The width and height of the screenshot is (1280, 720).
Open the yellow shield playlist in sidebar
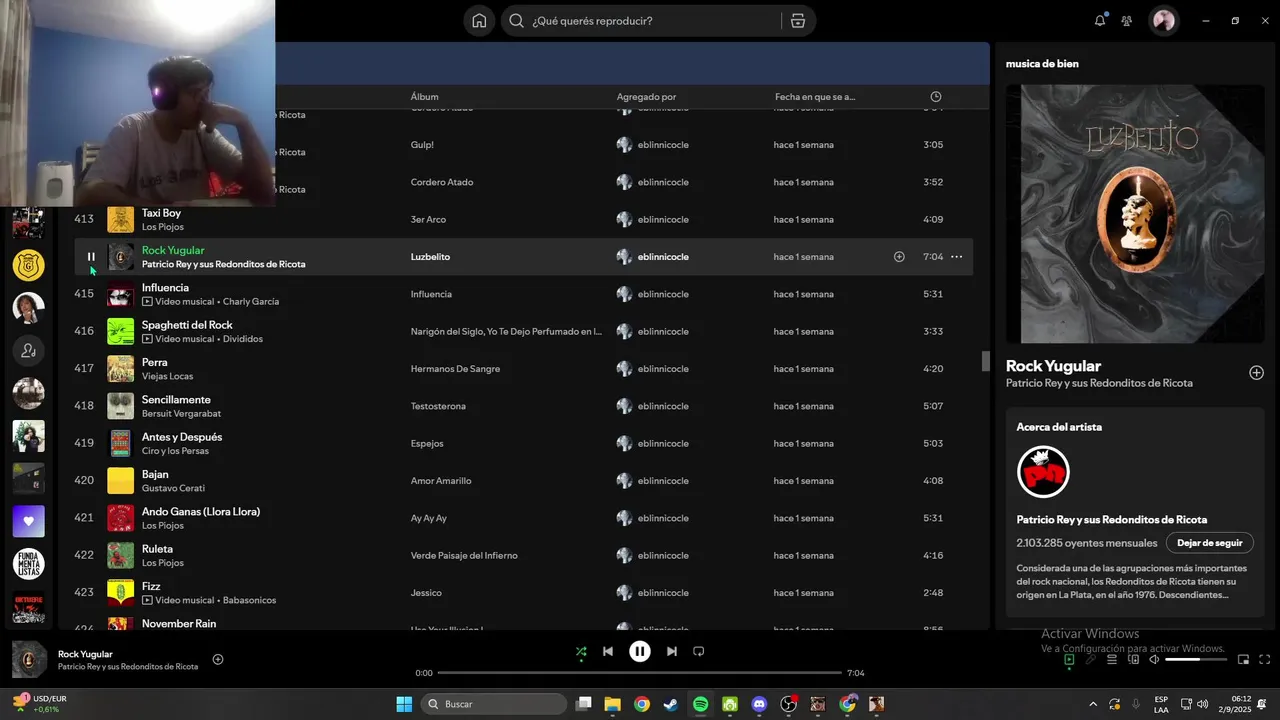pyautogui.click(x=28, y=265)
